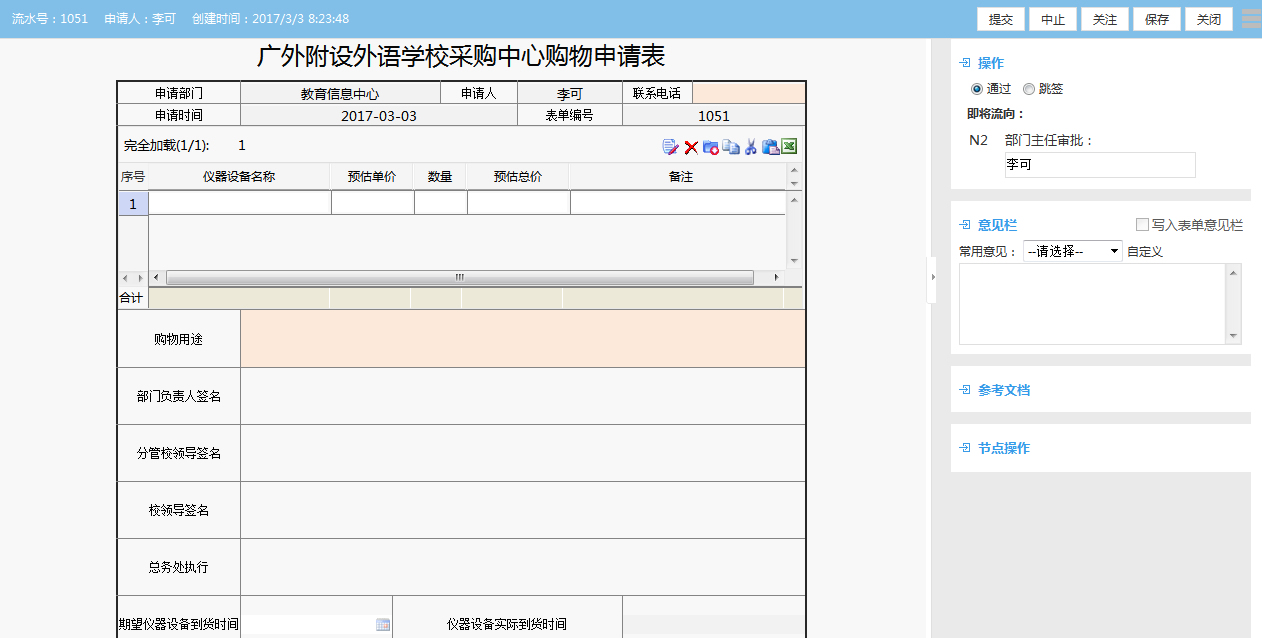Click the scissors cut icon
The height and width of the screenshot is (638, 1262).
pyautogui.click(x=751, y=147)
